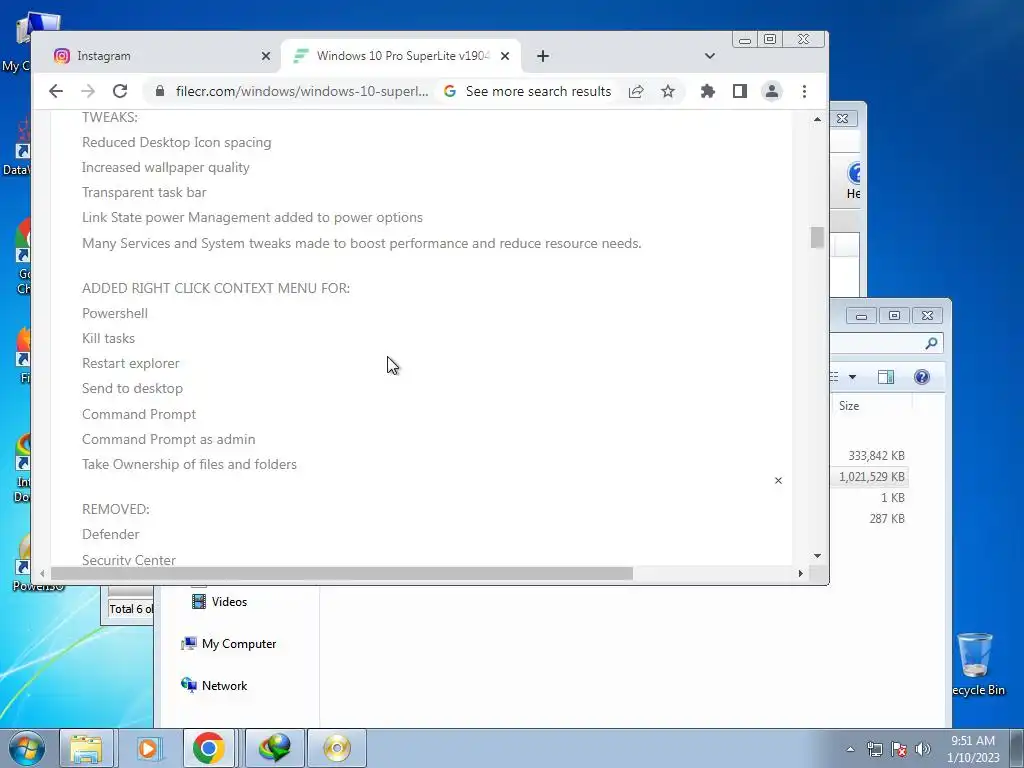1024x768 pixels.
Task: Click the 'Send to desktop' text
Action: [133, 389]
